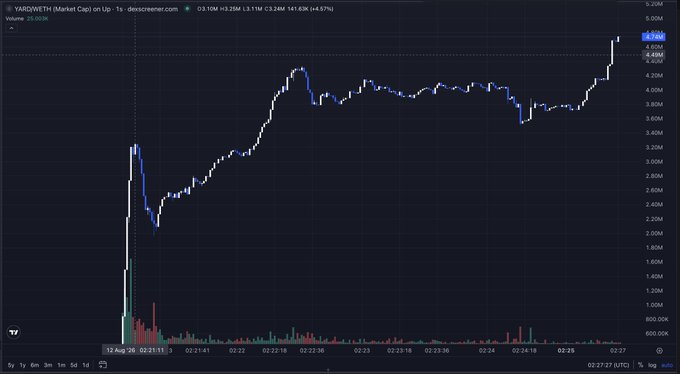Click the 02:24:18 time axis label
The height and width of the screenshot is (374, 680).
tap(524, 351)
